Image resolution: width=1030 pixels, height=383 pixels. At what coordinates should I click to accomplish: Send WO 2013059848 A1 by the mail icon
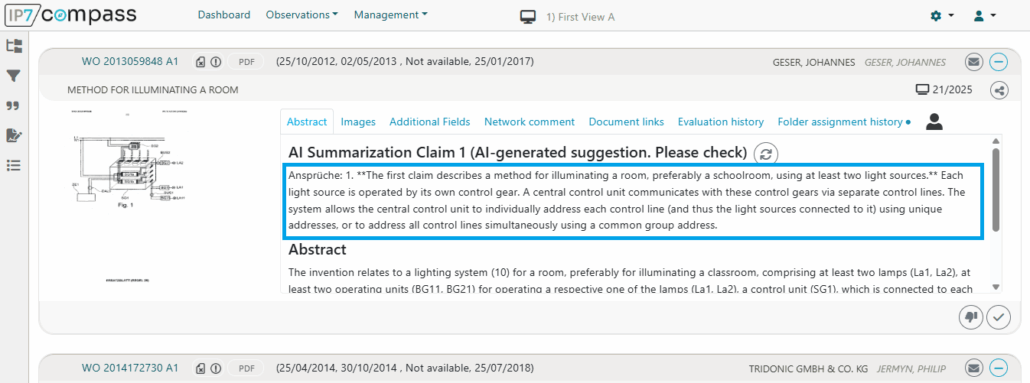click(x=974, y=62)
